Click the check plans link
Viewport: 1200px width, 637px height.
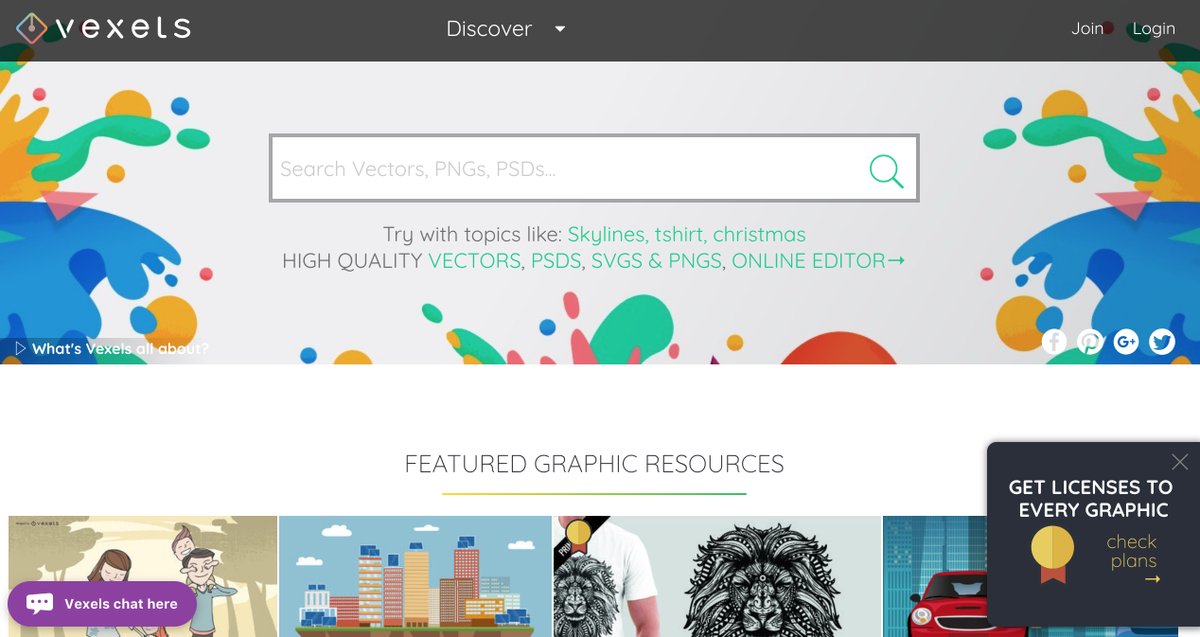[x=1132, y=552]
